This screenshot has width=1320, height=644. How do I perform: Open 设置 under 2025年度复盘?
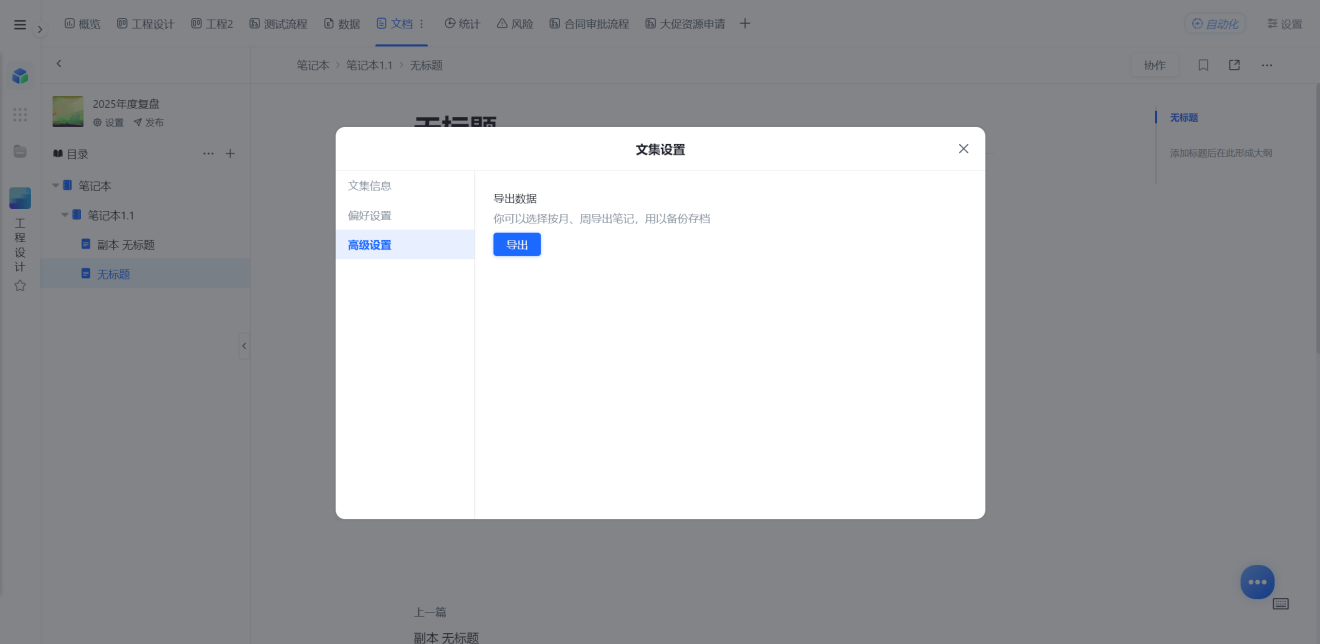coord(109,123)
